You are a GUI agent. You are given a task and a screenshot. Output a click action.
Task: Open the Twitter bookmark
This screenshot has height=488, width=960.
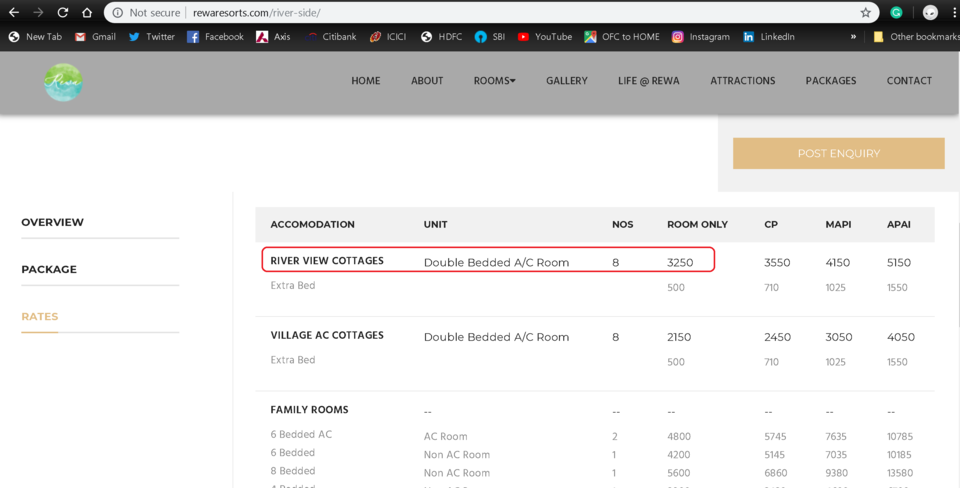tap(151, 37)
